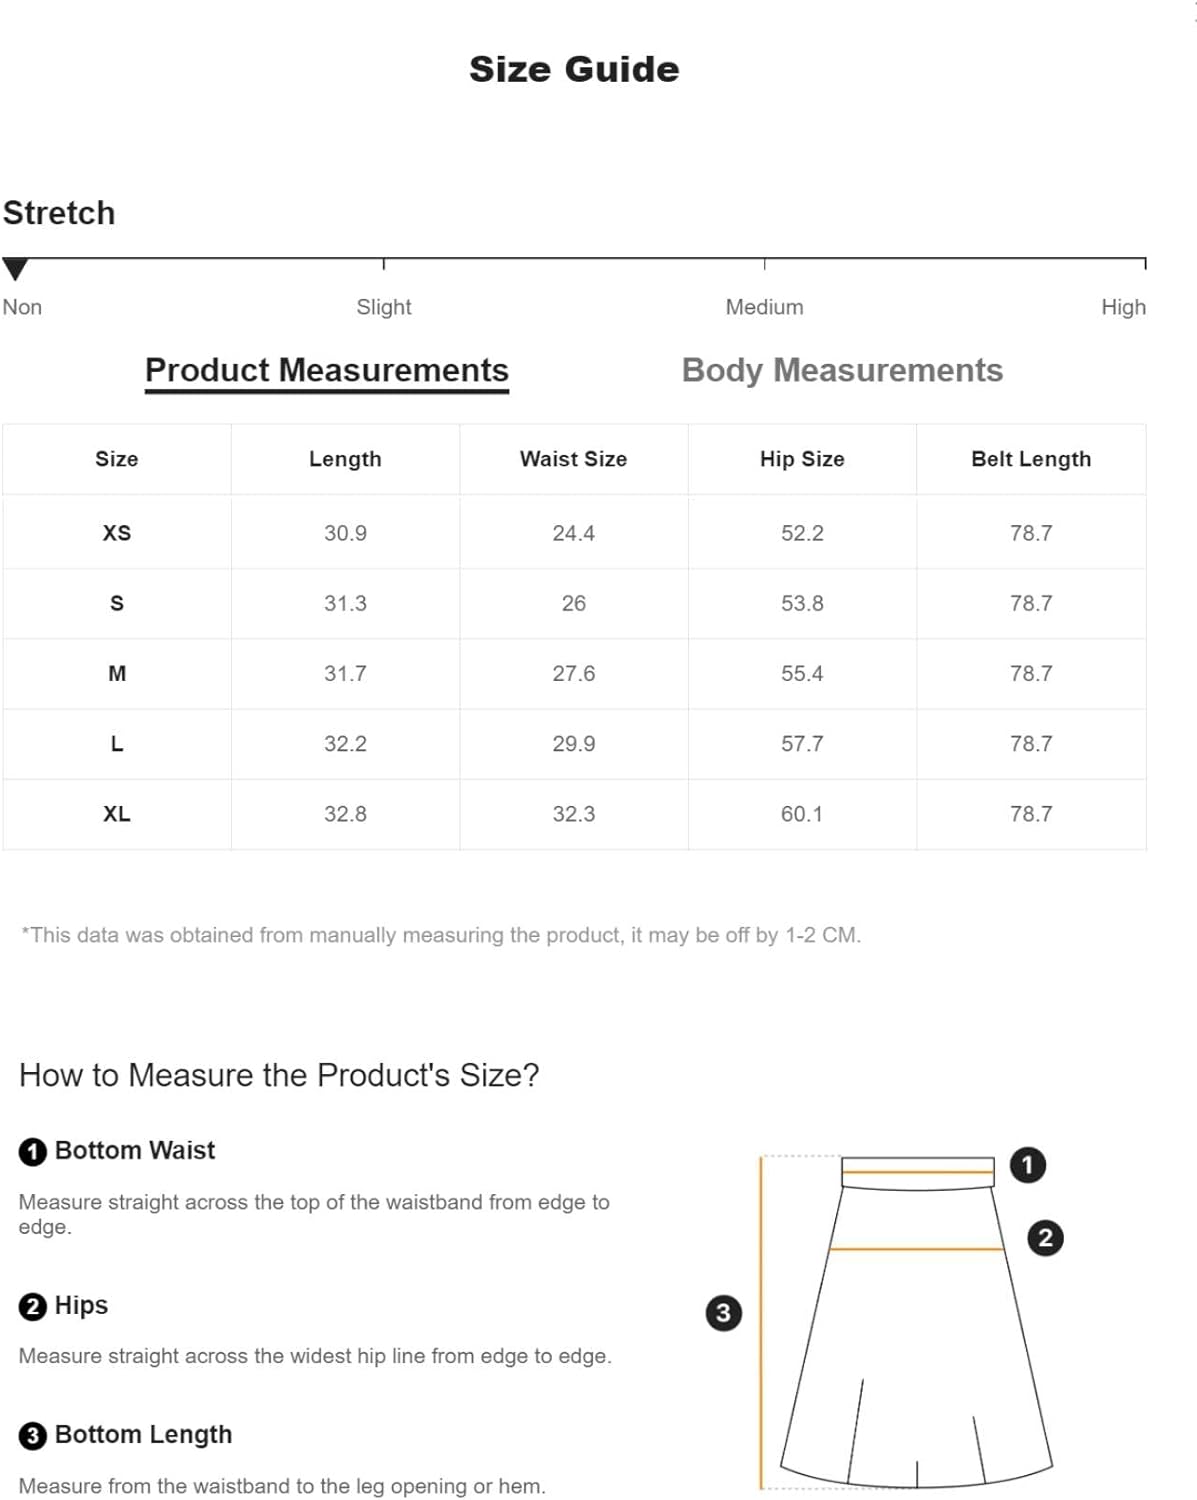This screenshot has height=1500, width=1197.
Task: Click the Waist Size column header
Action: tap(573, 459)
